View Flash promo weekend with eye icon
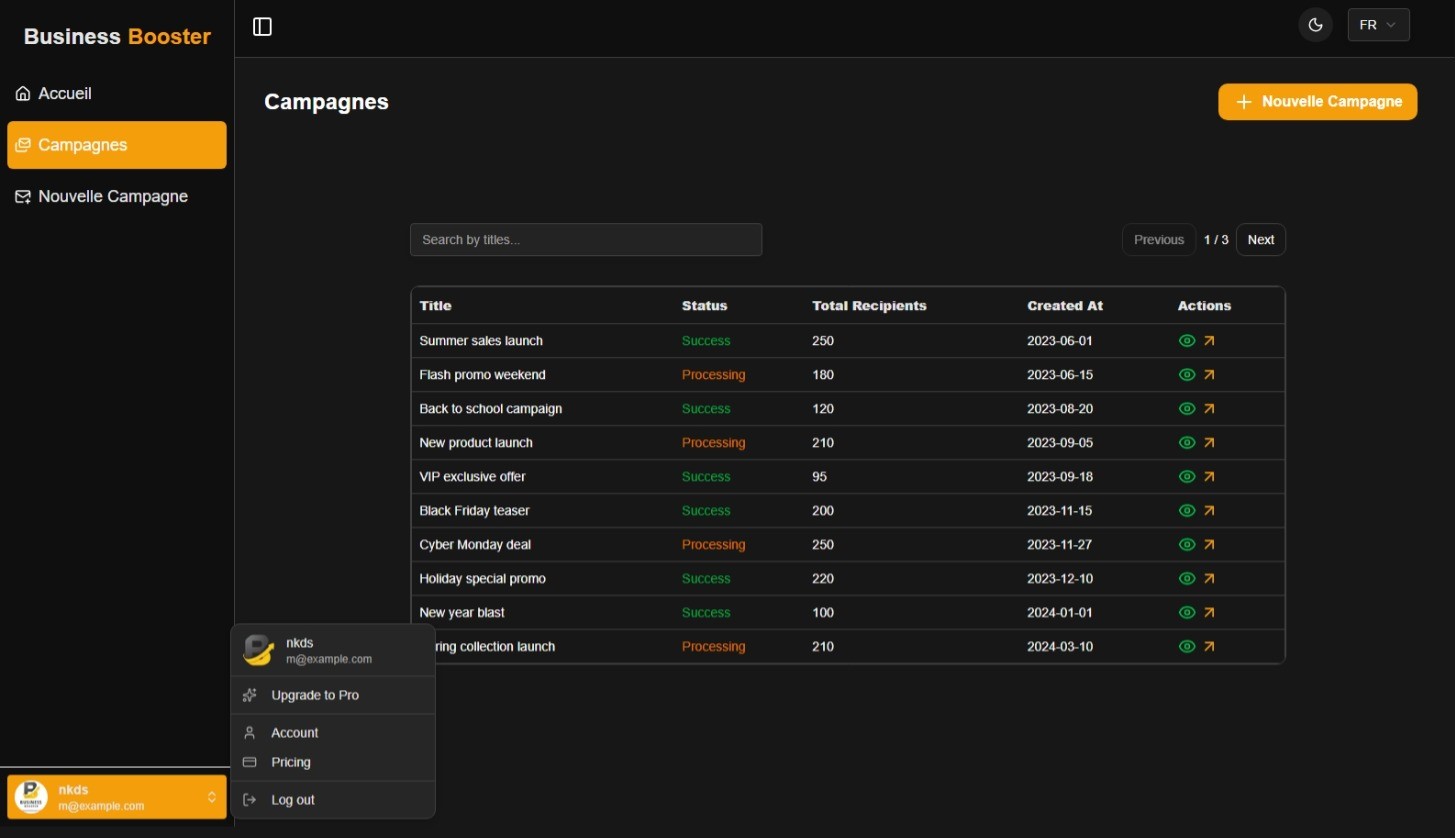This screenshot has width=1455, height=838. coord(1187,375)
